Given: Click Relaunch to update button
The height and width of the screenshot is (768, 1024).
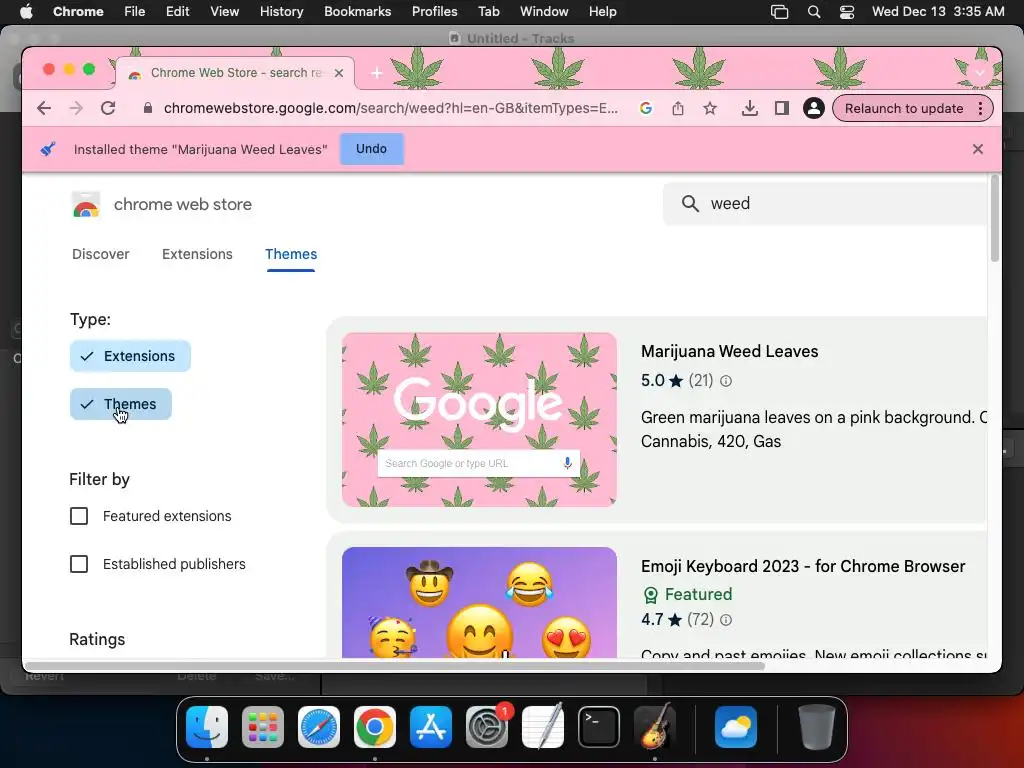Looking at the screenshot, I should (904, 108).
